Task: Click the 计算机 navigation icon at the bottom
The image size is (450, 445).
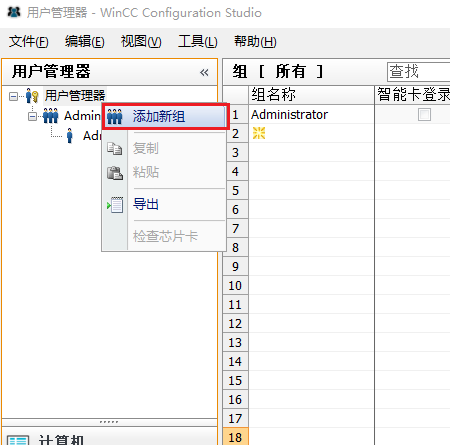Action: [18, 440]
